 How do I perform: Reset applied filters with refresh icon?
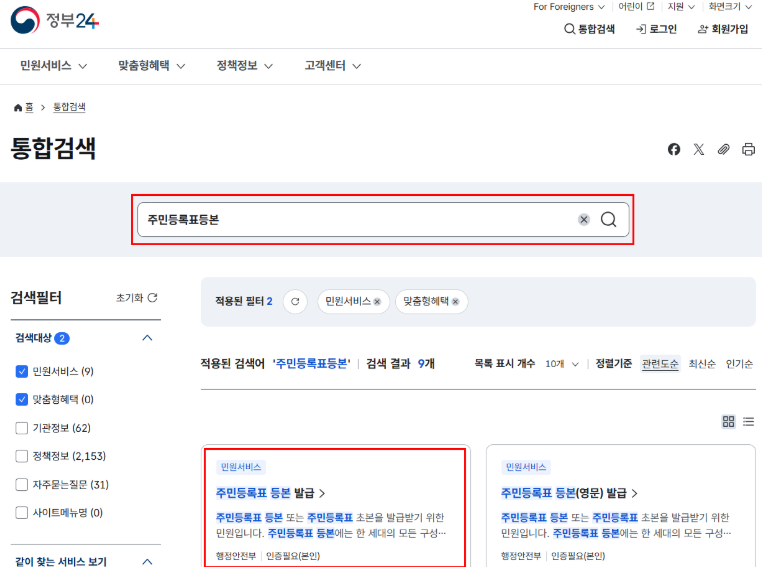tap(294, 301)
